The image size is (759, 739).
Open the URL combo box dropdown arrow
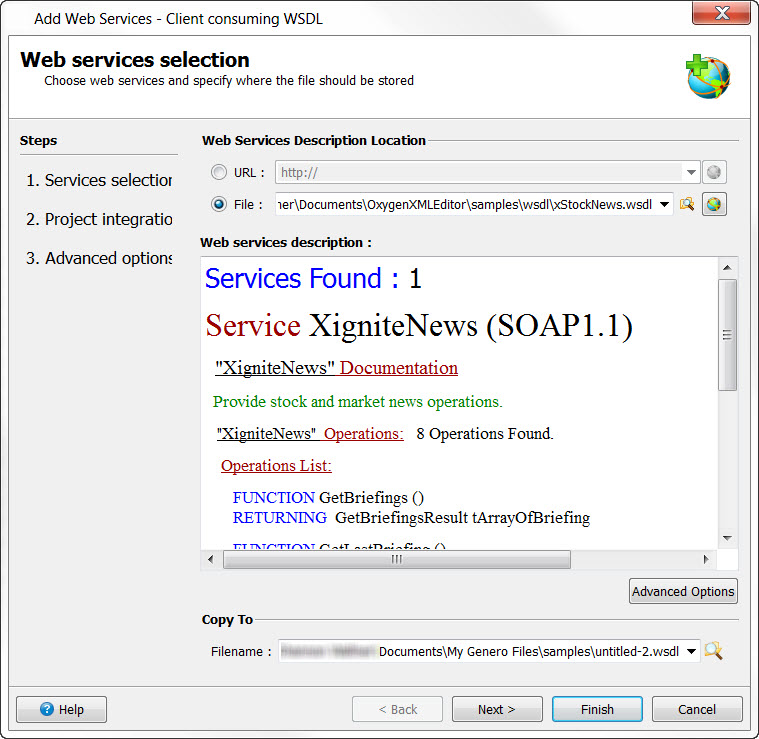click(x=691, y=172)
